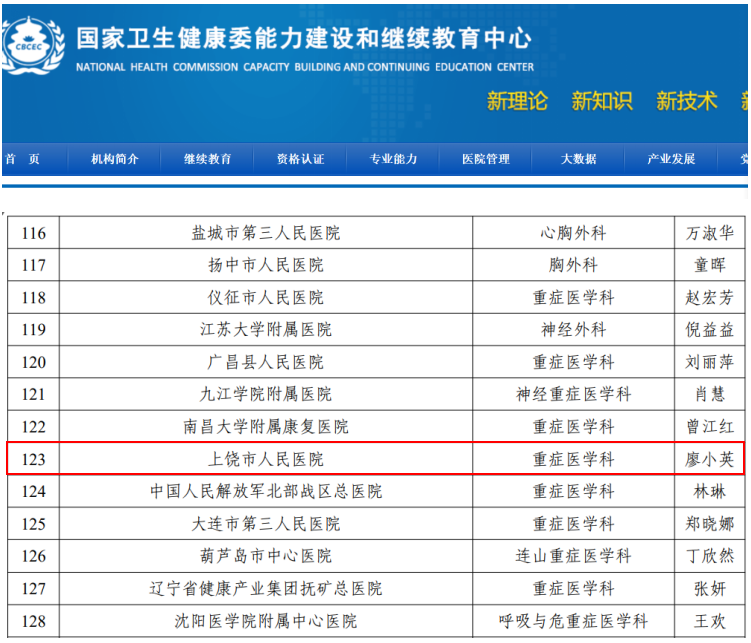The width and height of the screenshot is (751, 643).
Task: Click the 新知识 banner text
Action: click(x=602, y=101)
